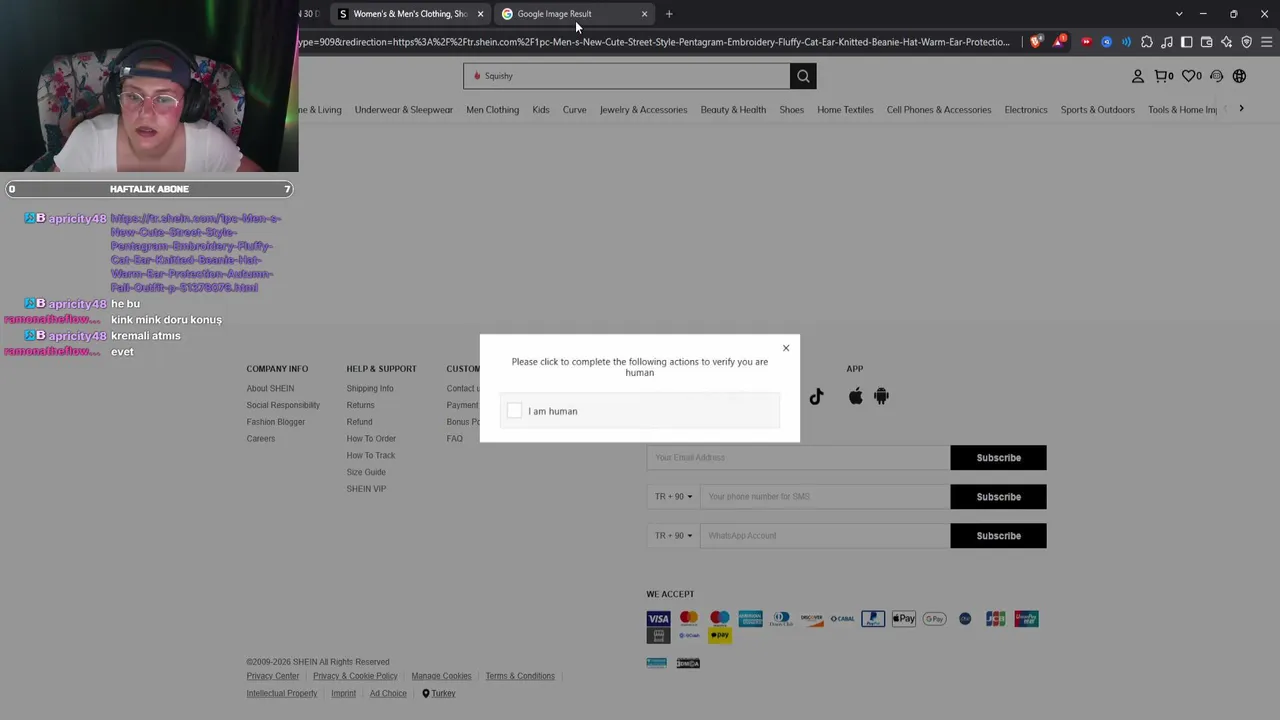Open the Shoes category

pyautogui.click(x=792, y=110)
